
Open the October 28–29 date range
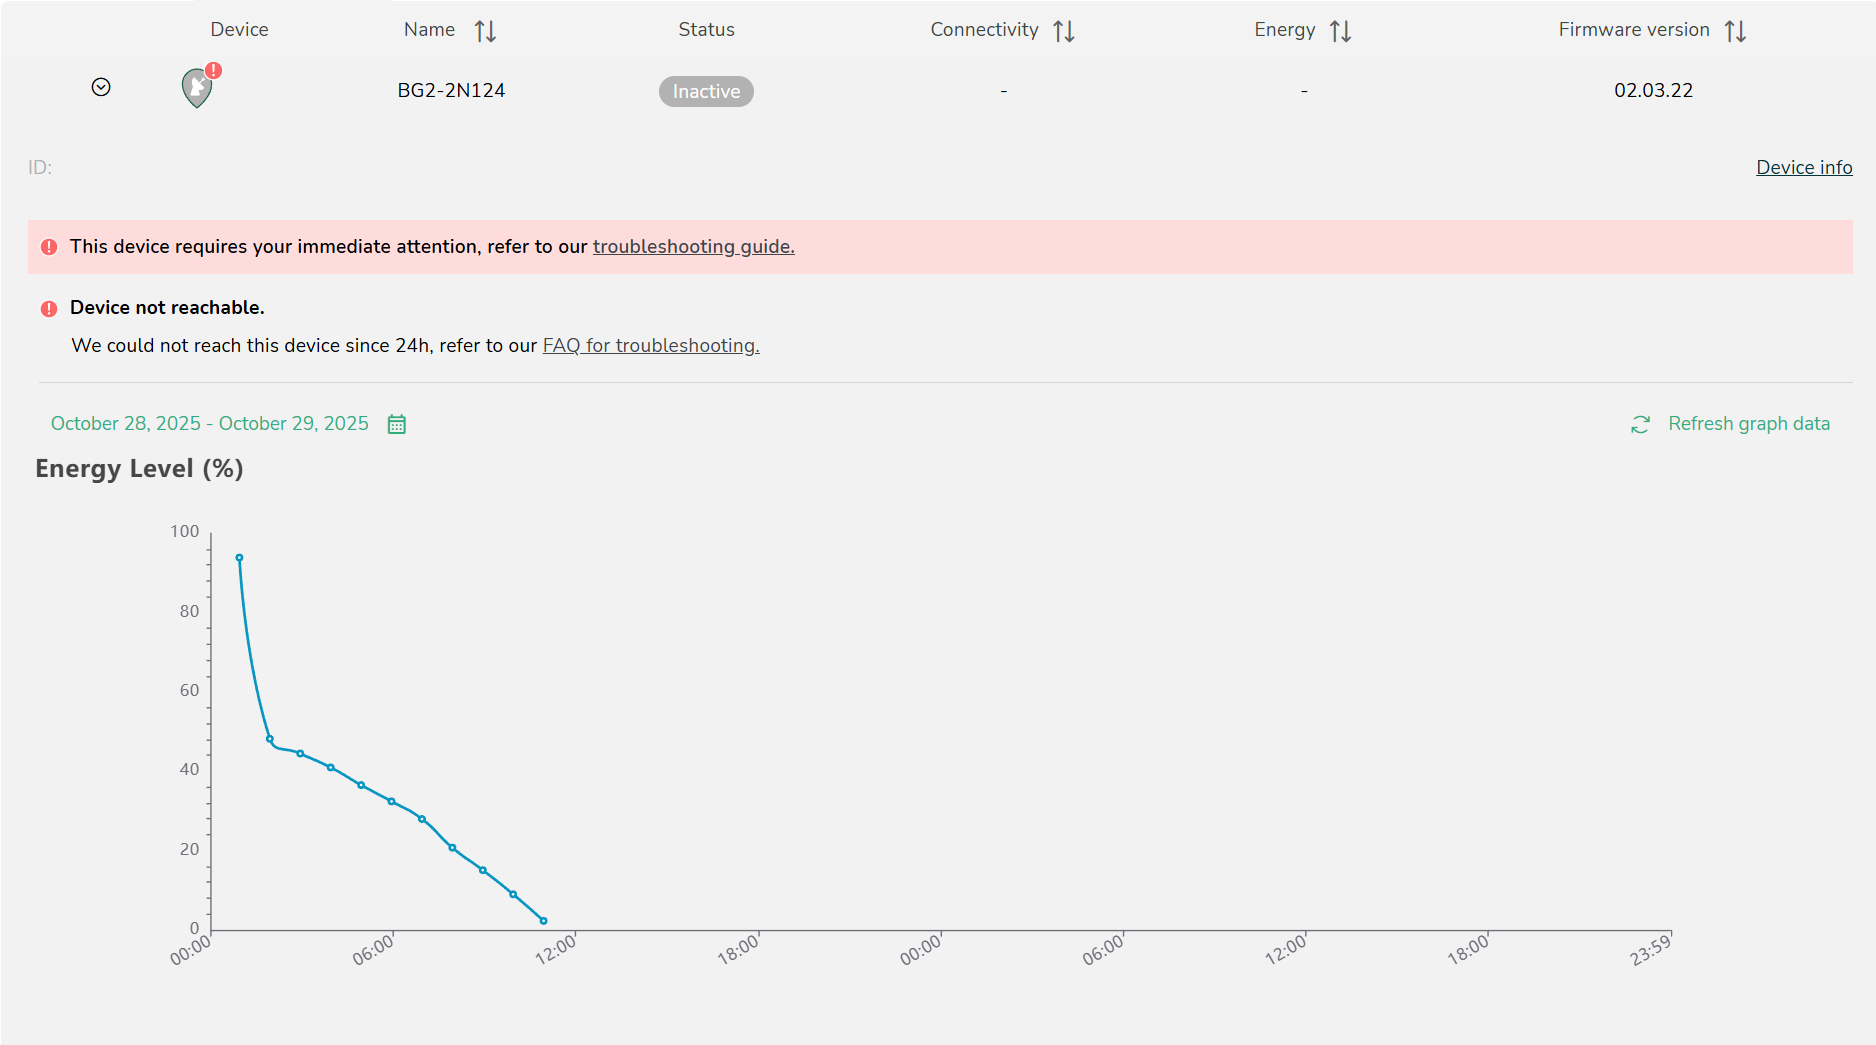click(210, 424)
